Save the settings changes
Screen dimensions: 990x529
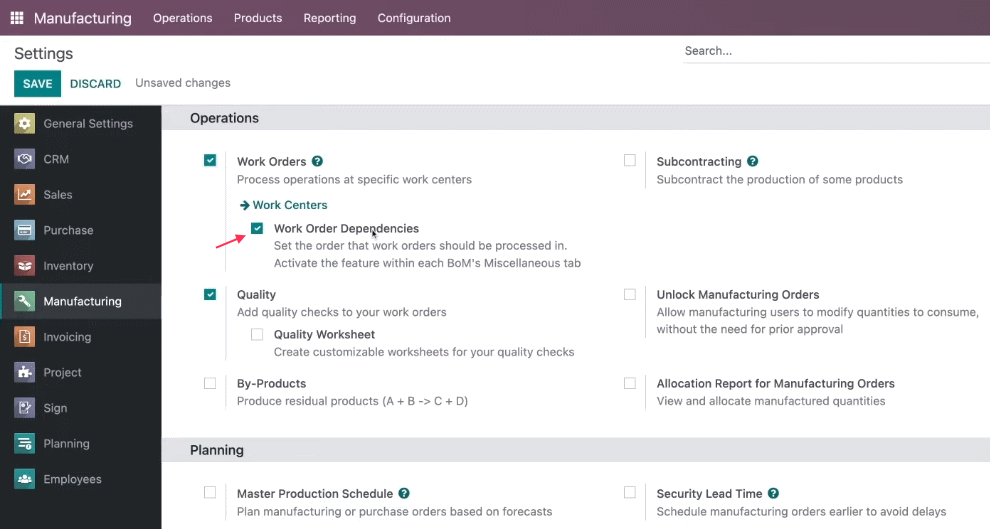37,83
